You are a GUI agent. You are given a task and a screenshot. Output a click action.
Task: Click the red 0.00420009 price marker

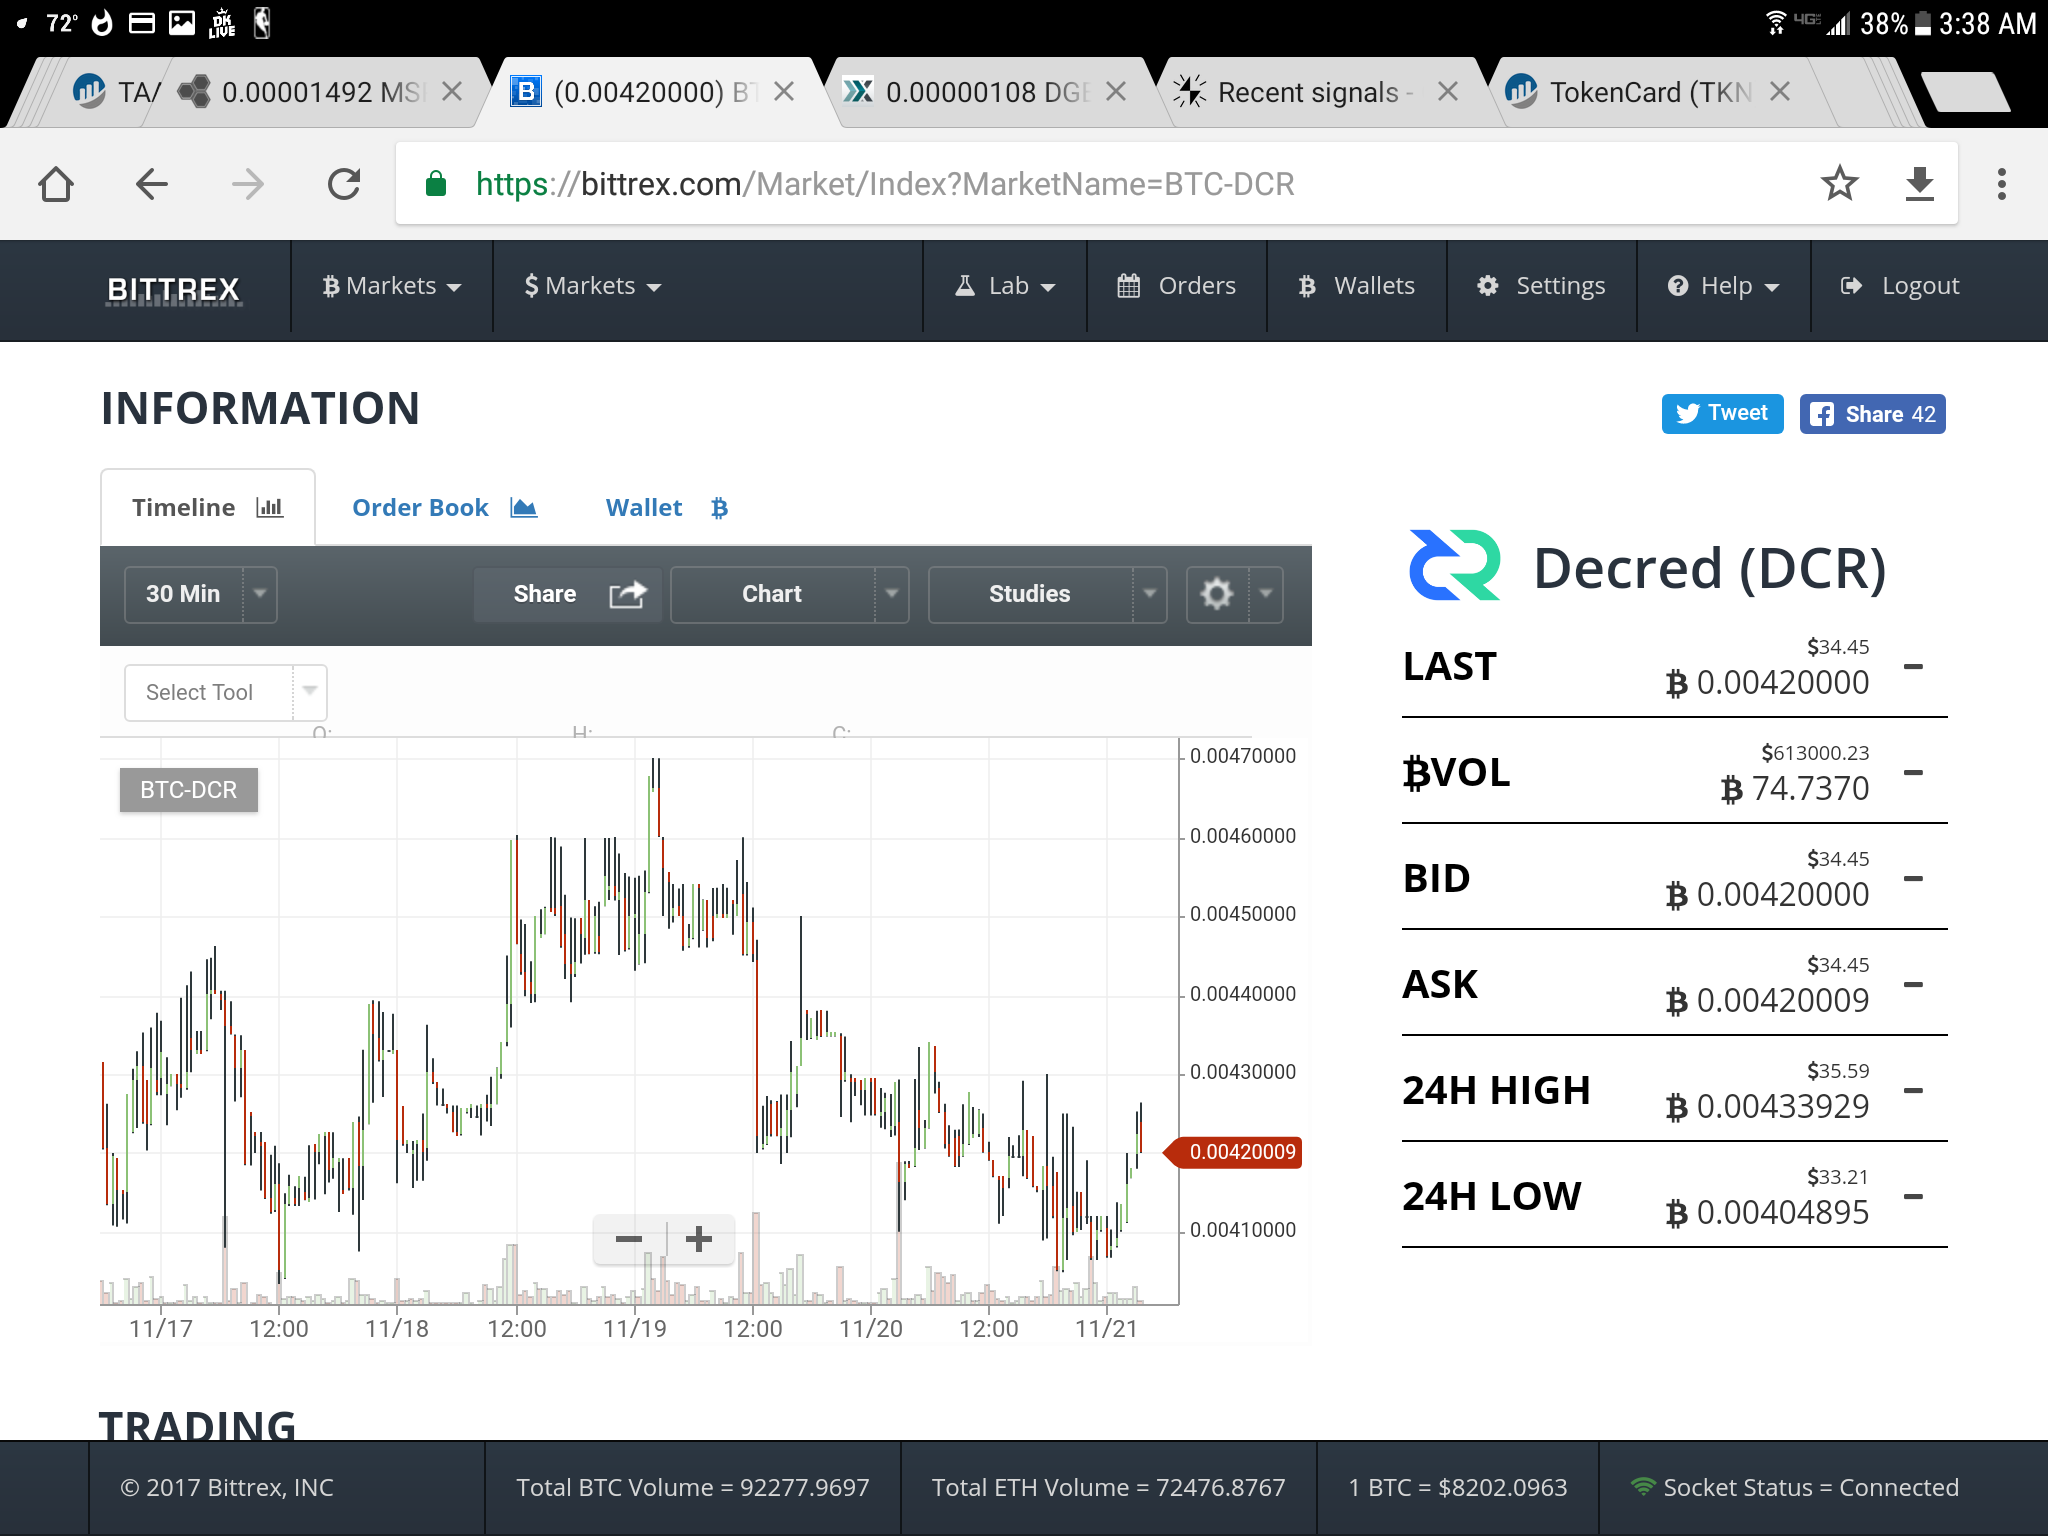coord(1239,1152)
